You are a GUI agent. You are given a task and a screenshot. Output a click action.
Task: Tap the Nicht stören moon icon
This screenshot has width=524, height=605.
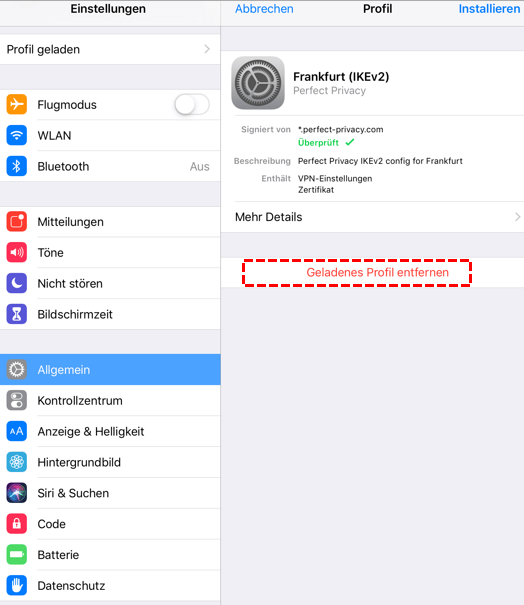17,283
